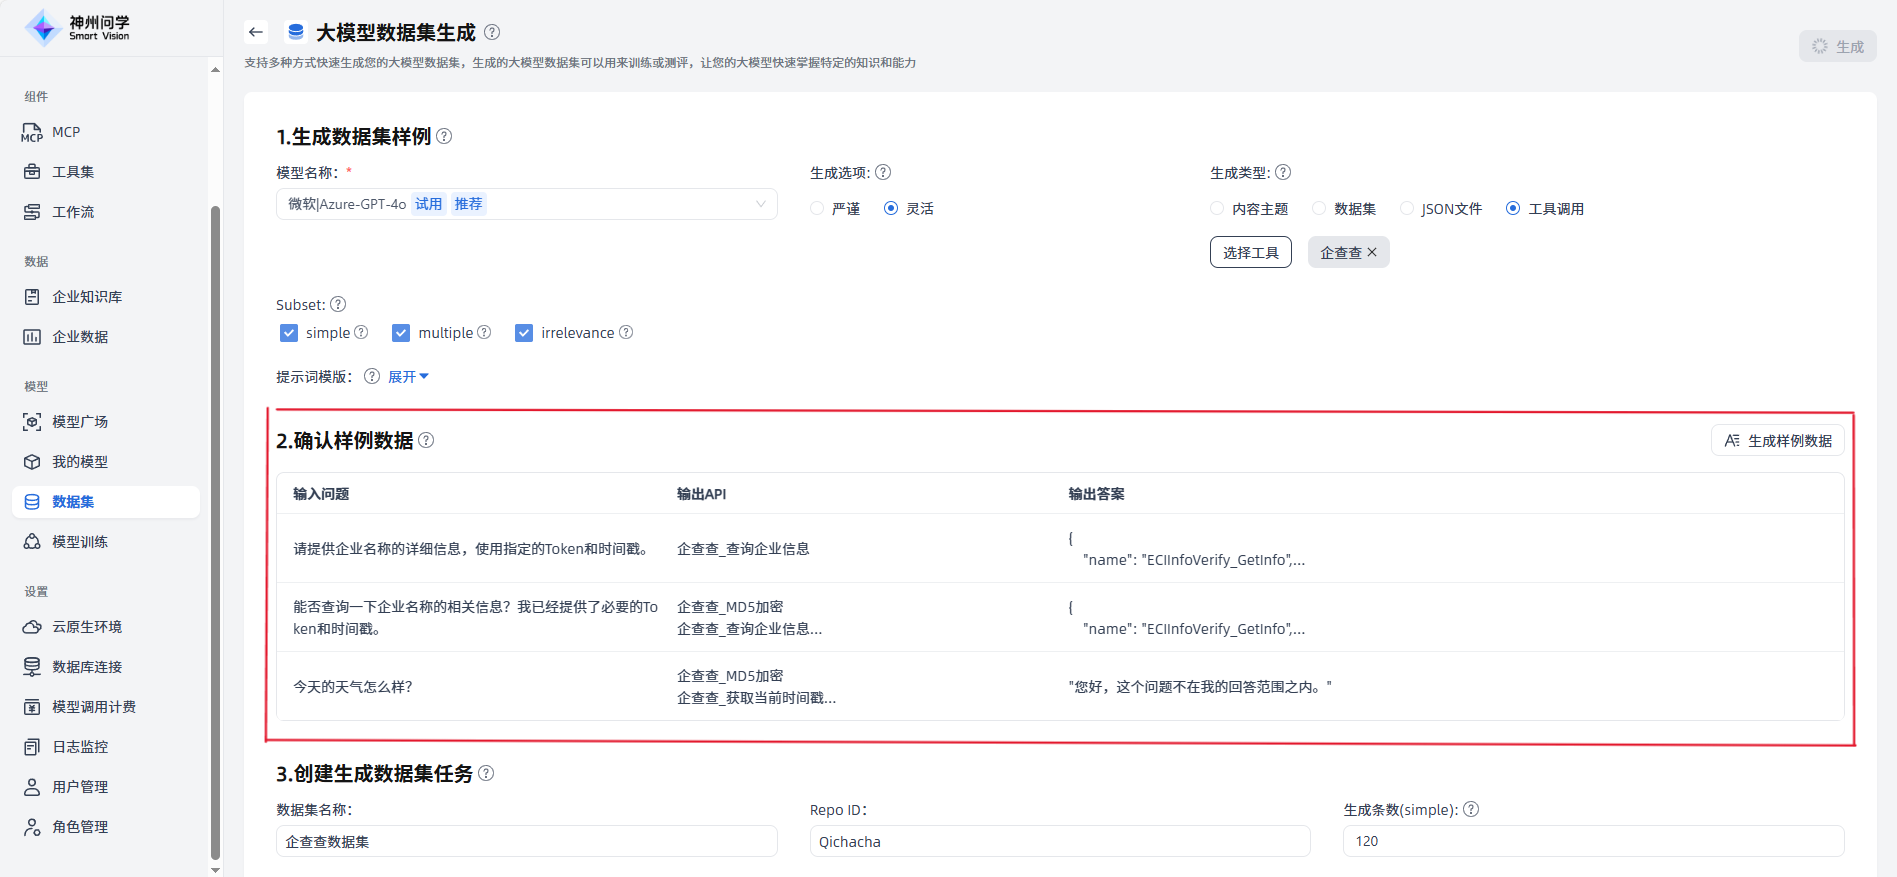Click the 工作流 workflow icon
Image resolution: width=1897 pixels, height=877 pixels.
pyautogui.click(x=32, y=212)
